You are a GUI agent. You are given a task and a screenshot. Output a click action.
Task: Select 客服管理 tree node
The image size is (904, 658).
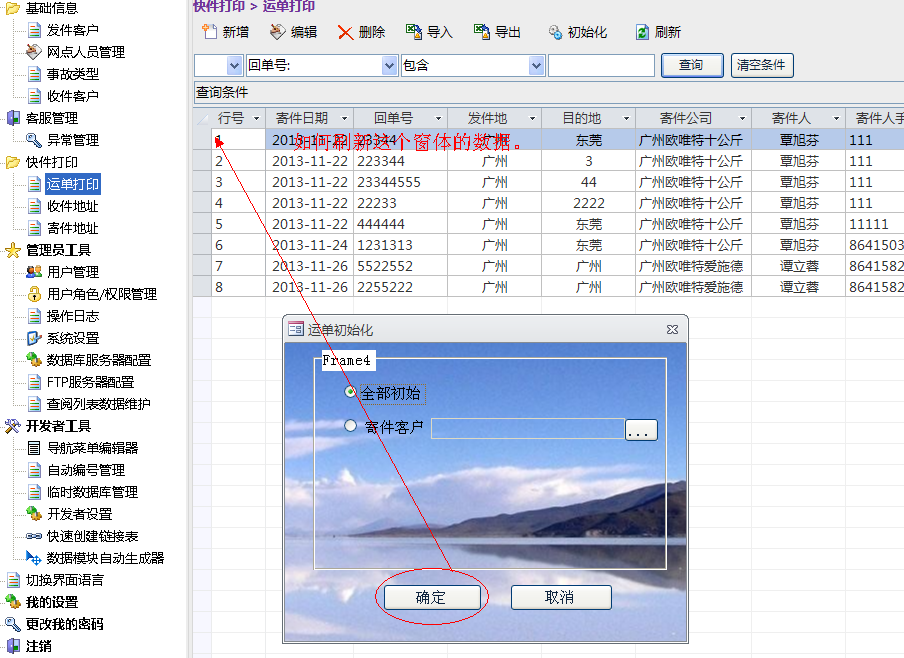52,118
